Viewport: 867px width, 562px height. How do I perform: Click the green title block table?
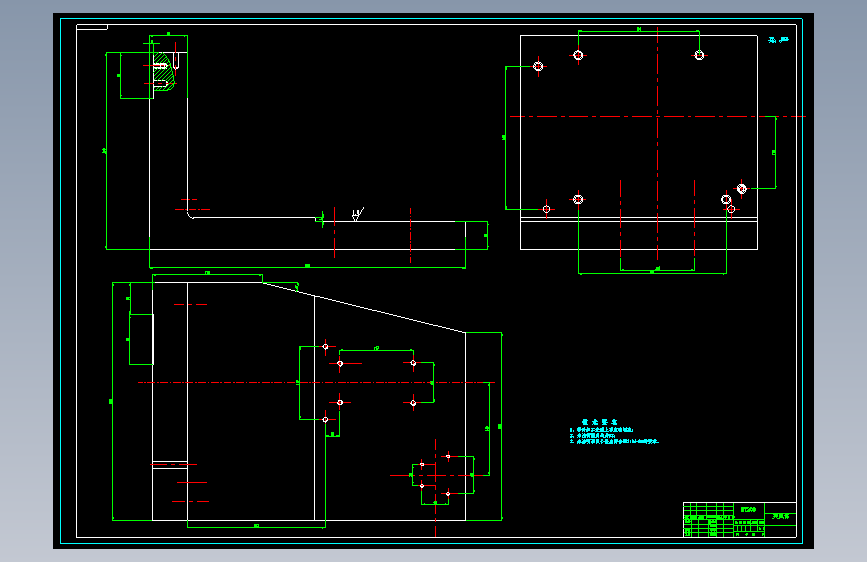point(740,519)
